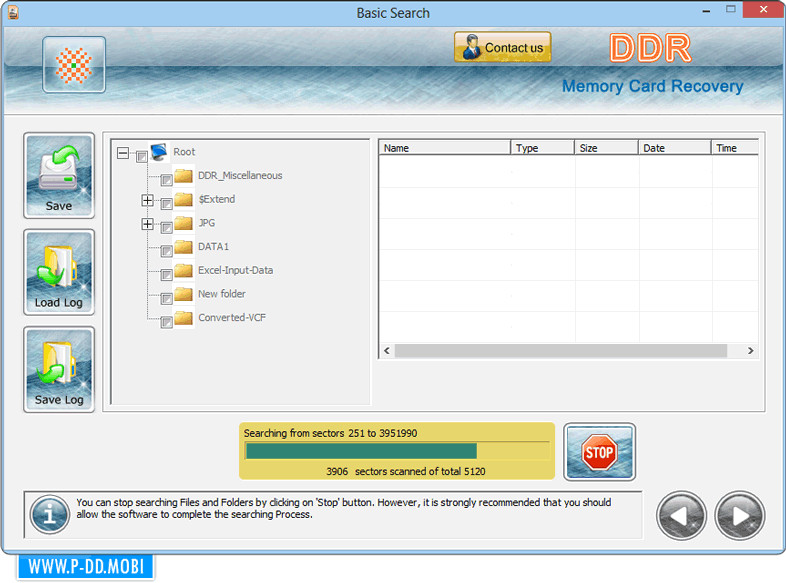Open the Load Log button
786x583 pixels.
[59, 272]
